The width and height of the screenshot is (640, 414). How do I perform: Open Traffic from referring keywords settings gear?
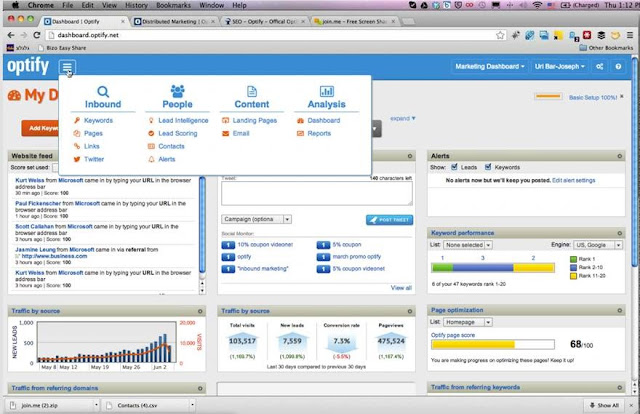tap(620, 387)
